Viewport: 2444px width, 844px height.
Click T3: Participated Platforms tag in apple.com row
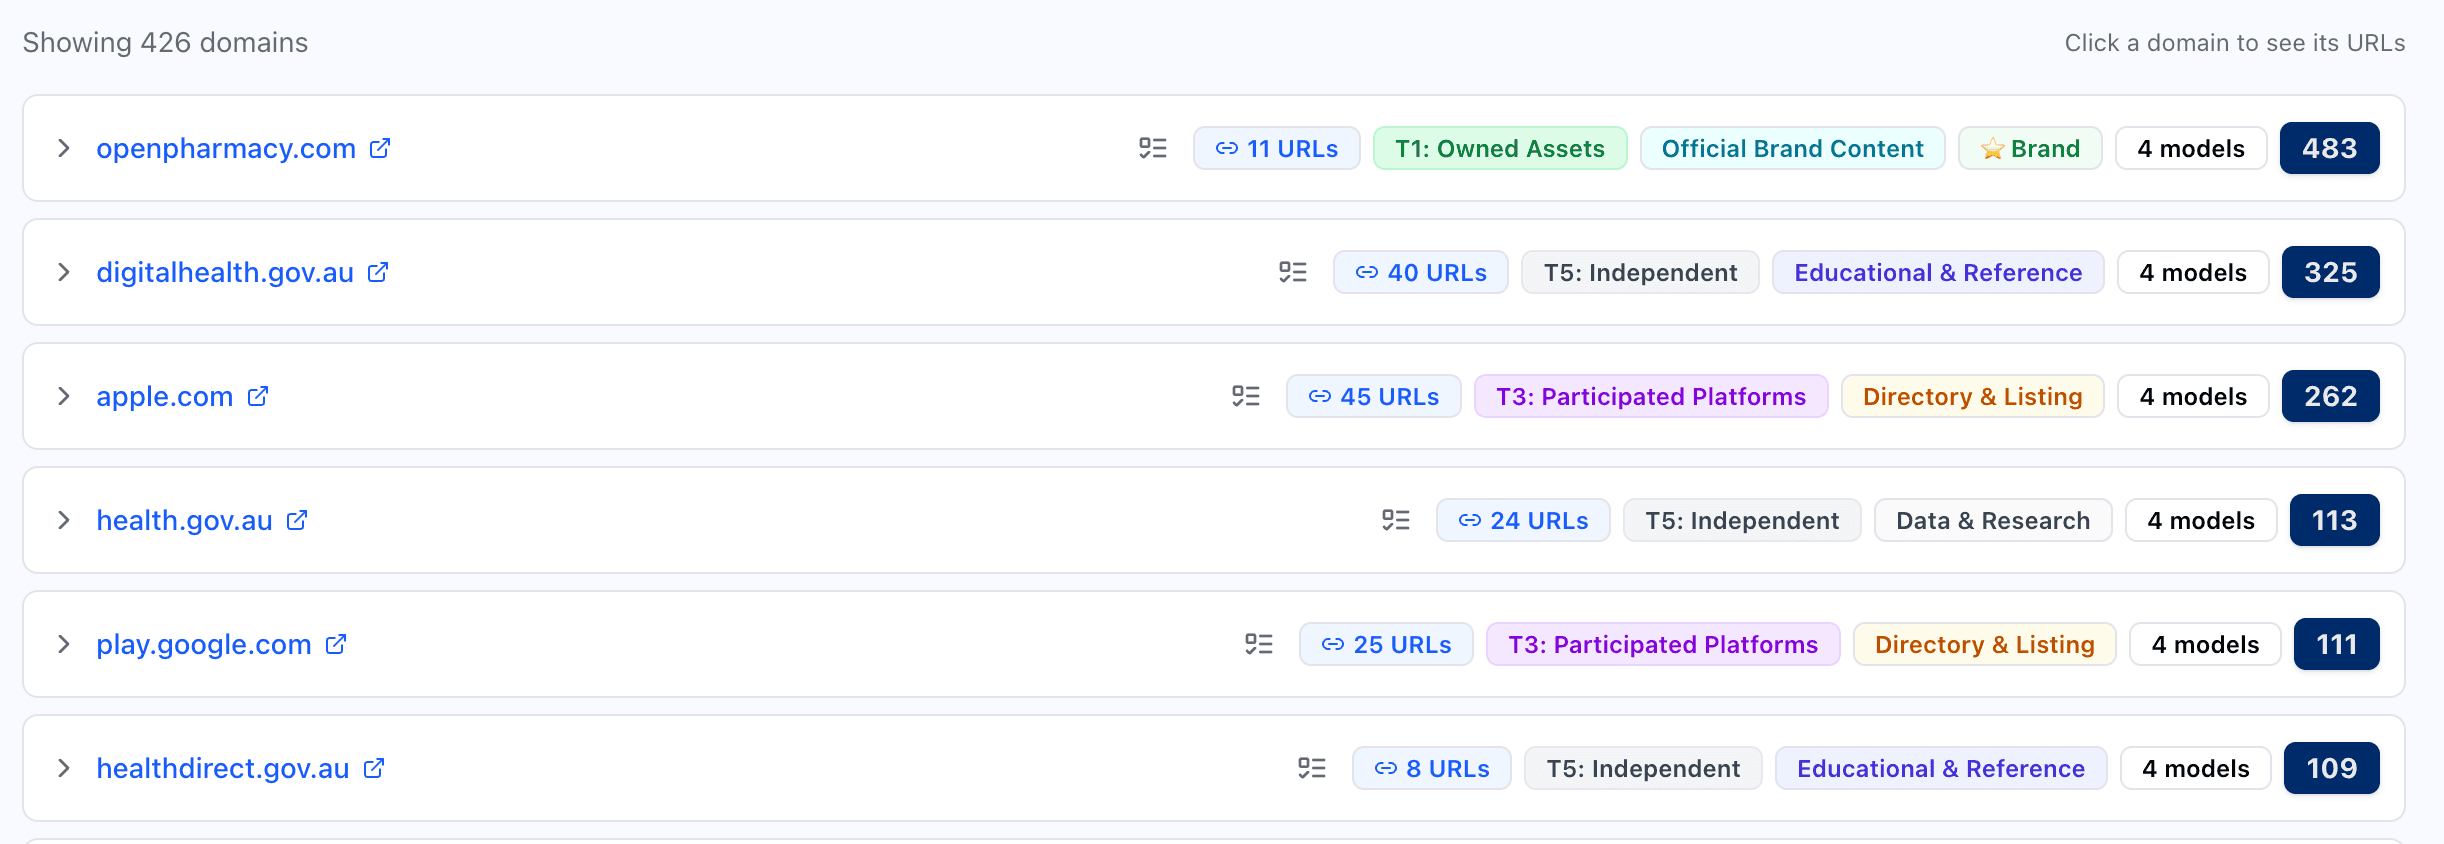tap(1651, 396)
